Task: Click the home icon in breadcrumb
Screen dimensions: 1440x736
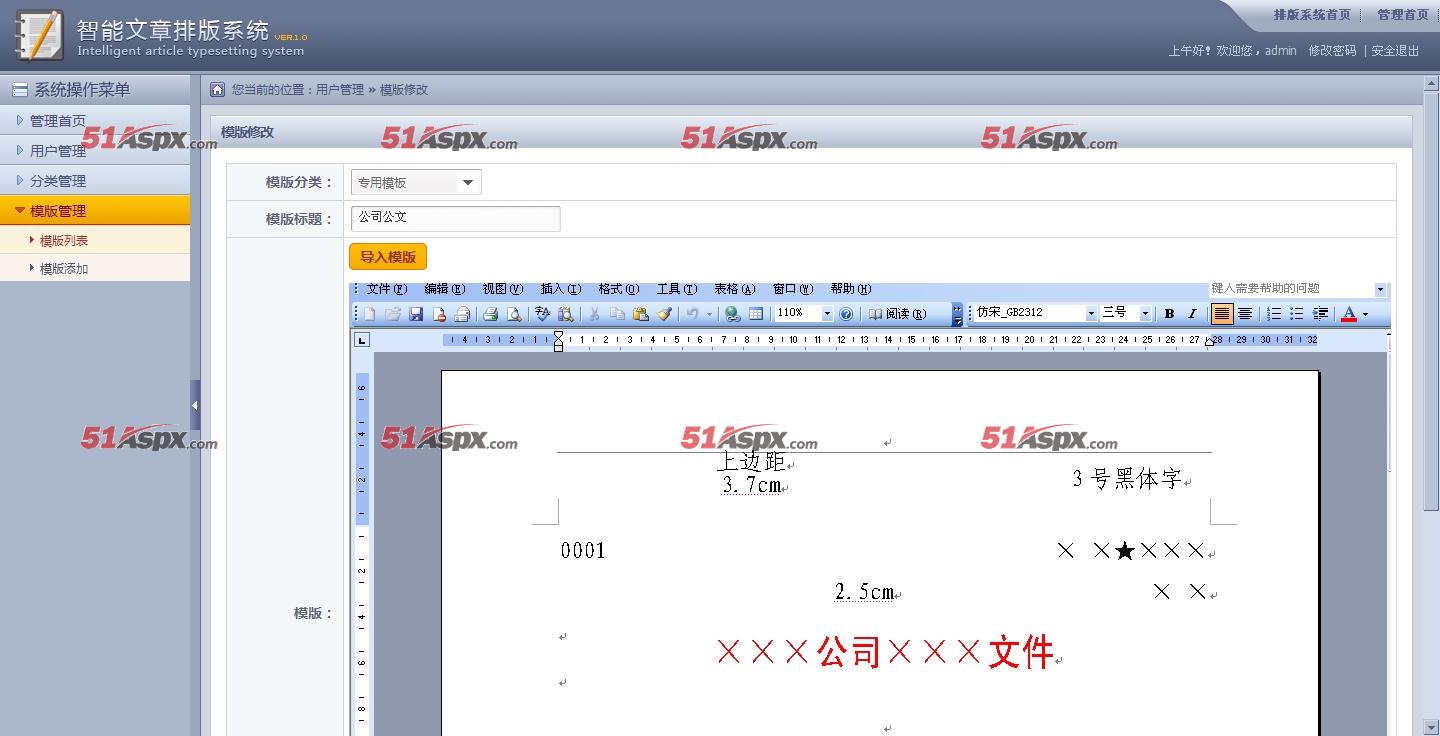Action: click(x=217, y=89)
